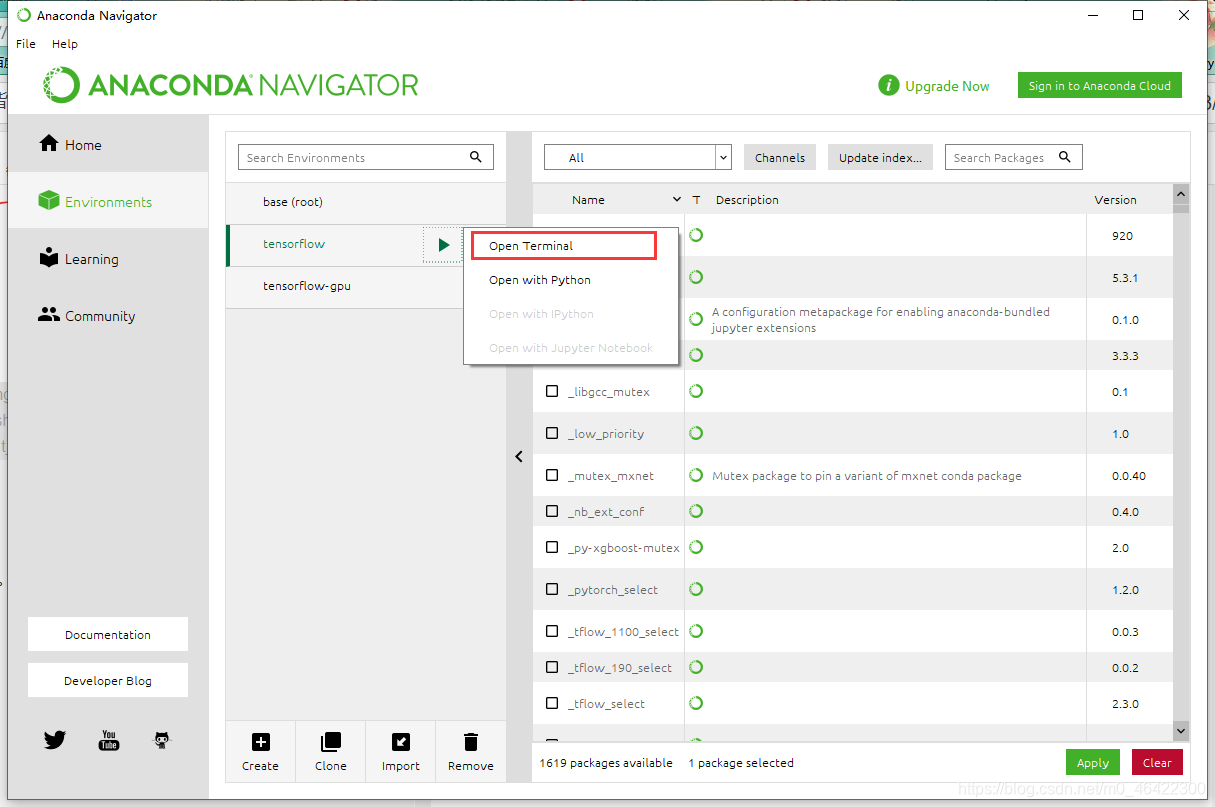Viewport: 1215px width, 807px height.
Task: Check the _nb_ext_conf package checkbox
Action: 552,511
